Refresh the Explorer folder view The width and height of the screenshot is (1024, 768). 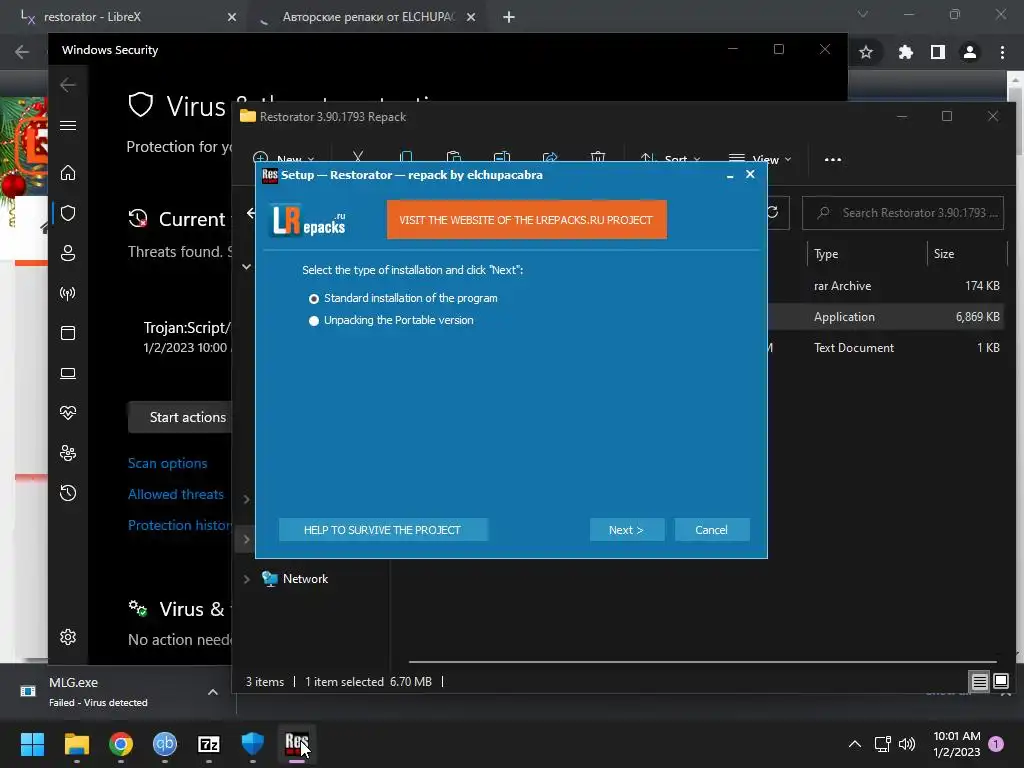(773, 213)
